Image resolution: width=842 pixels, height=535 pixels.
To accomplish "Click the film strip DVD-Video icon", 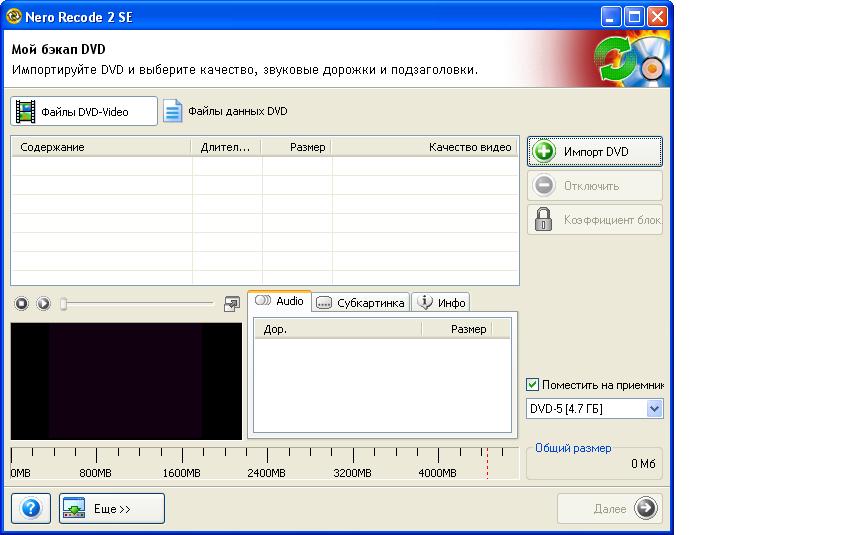I will tap(25, 111).
